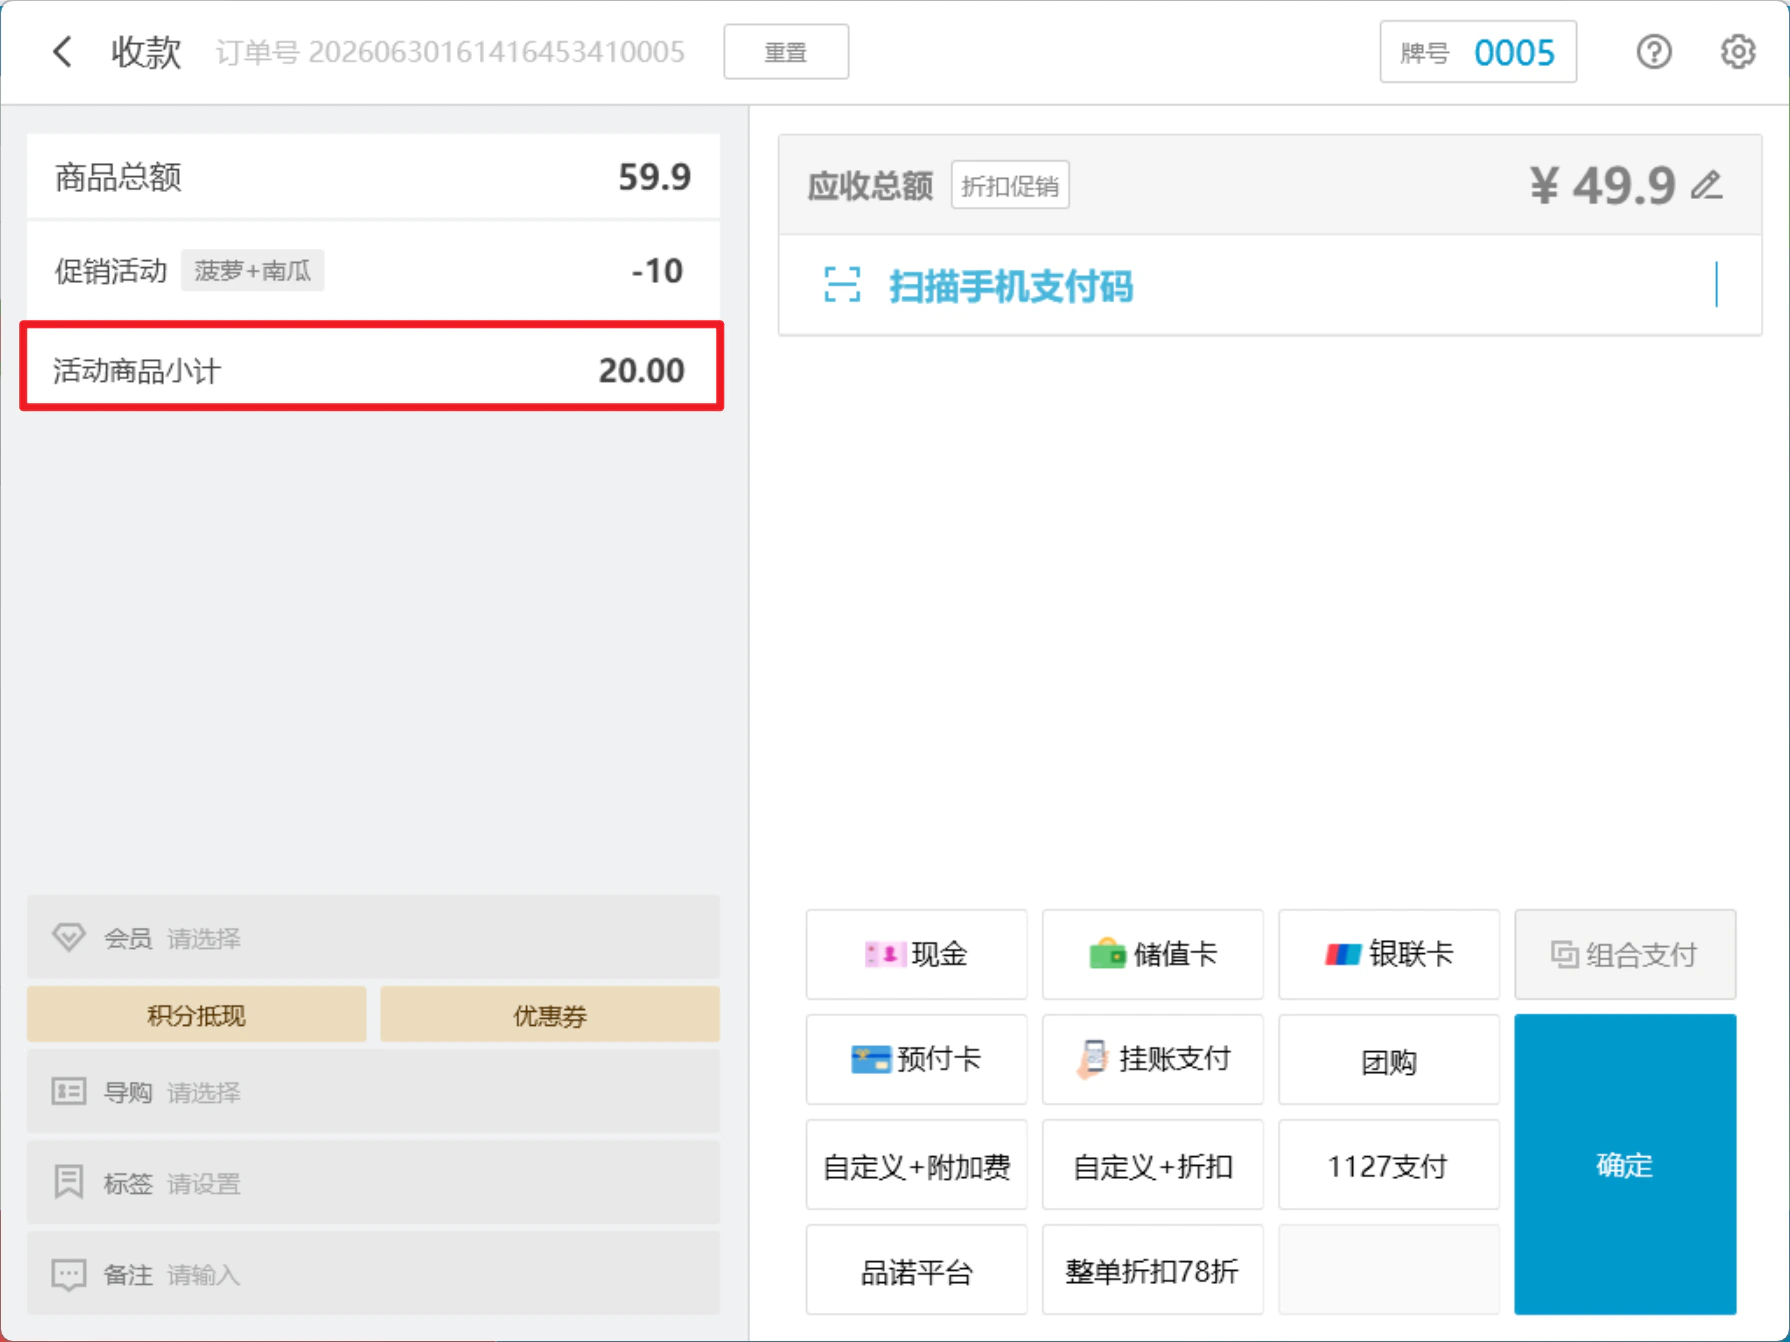Select the prepaid card (预付卡) payment option
This screenshot has height=1342, width=1790.
coord(916,1059)
